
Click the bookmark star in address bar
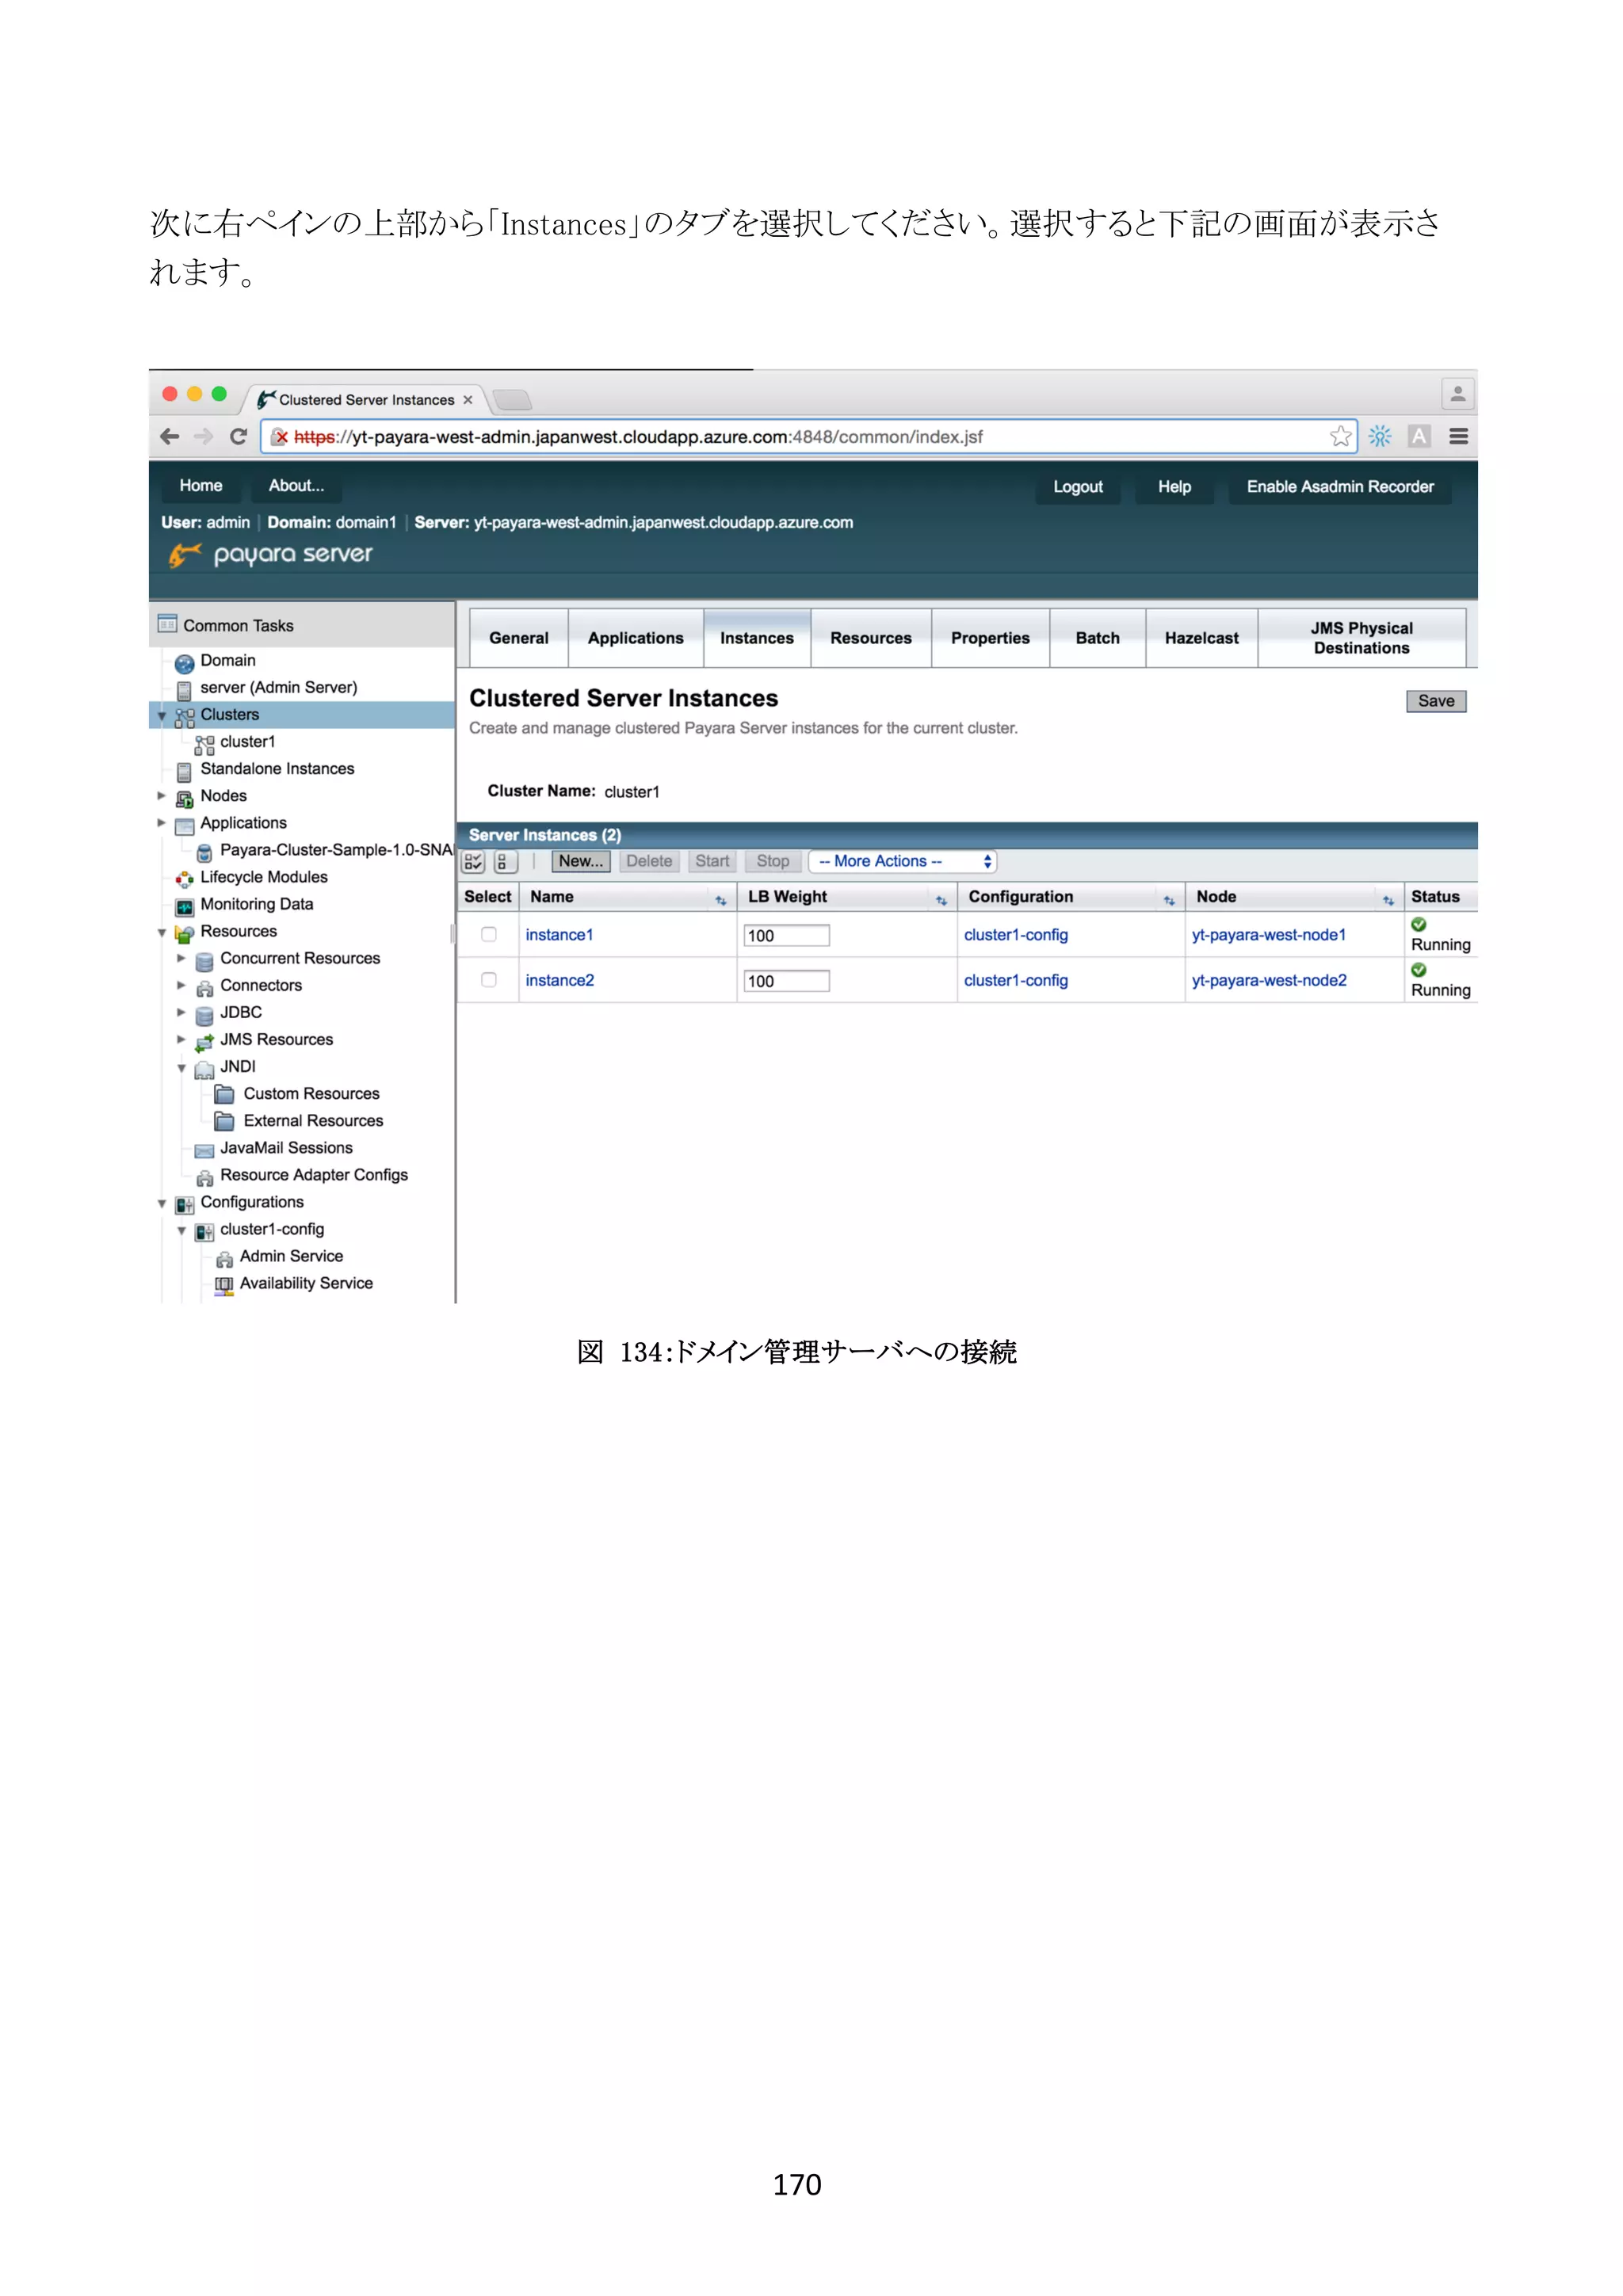pyautogui.click(x=1339, y=437)
